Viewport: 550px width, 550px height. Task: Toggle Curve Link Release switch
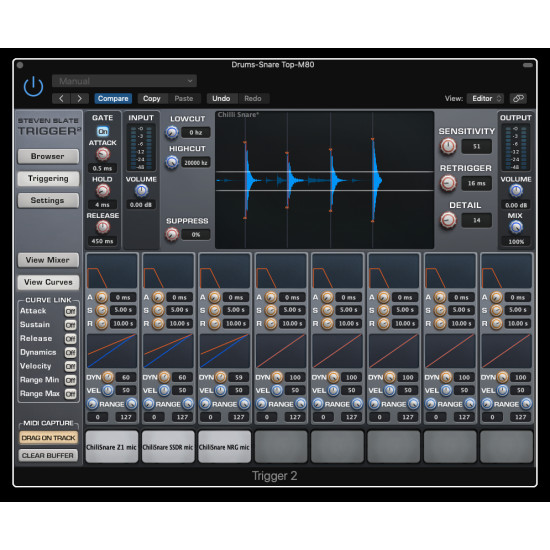71,339
